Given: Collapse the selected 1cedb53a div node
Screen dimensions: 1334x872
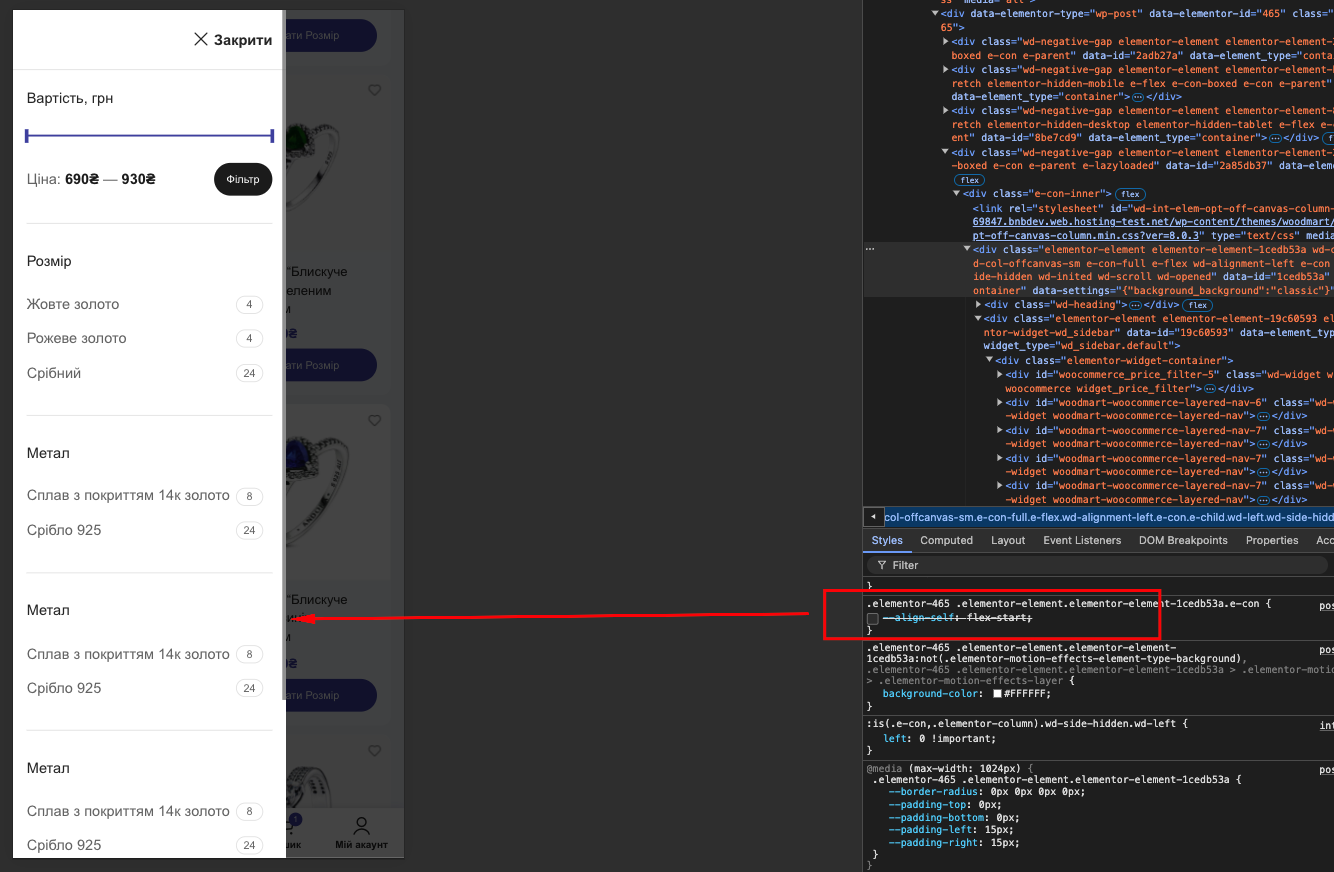Looking at the screenshot, I should point(967,248).
